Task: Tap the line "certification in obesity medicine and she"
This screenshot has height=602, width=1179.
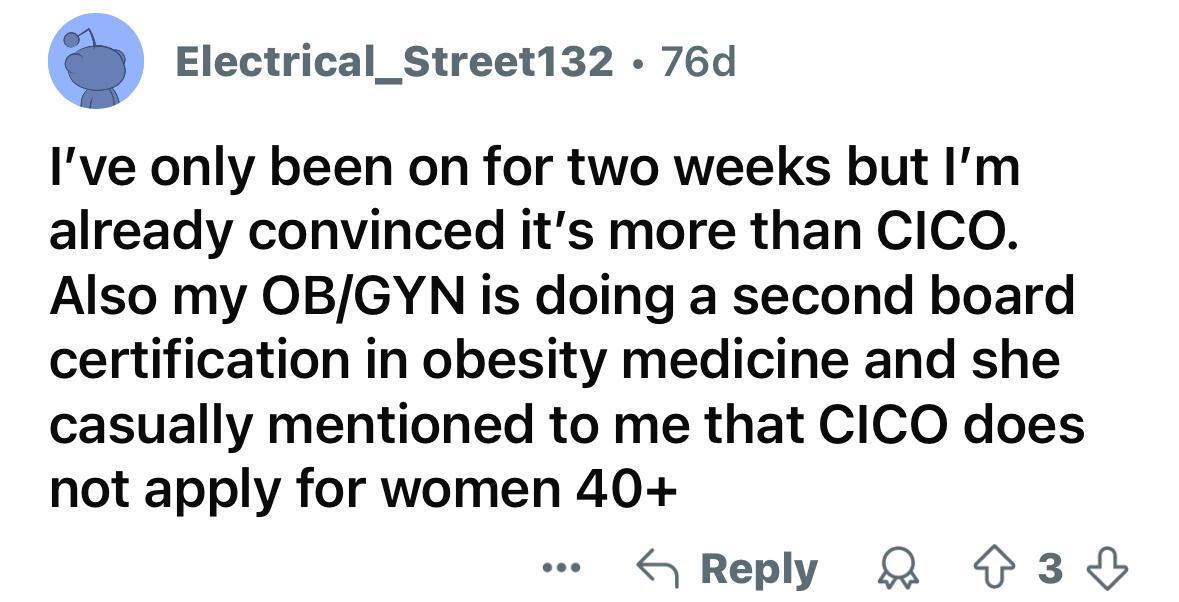Action: (555, 360)
